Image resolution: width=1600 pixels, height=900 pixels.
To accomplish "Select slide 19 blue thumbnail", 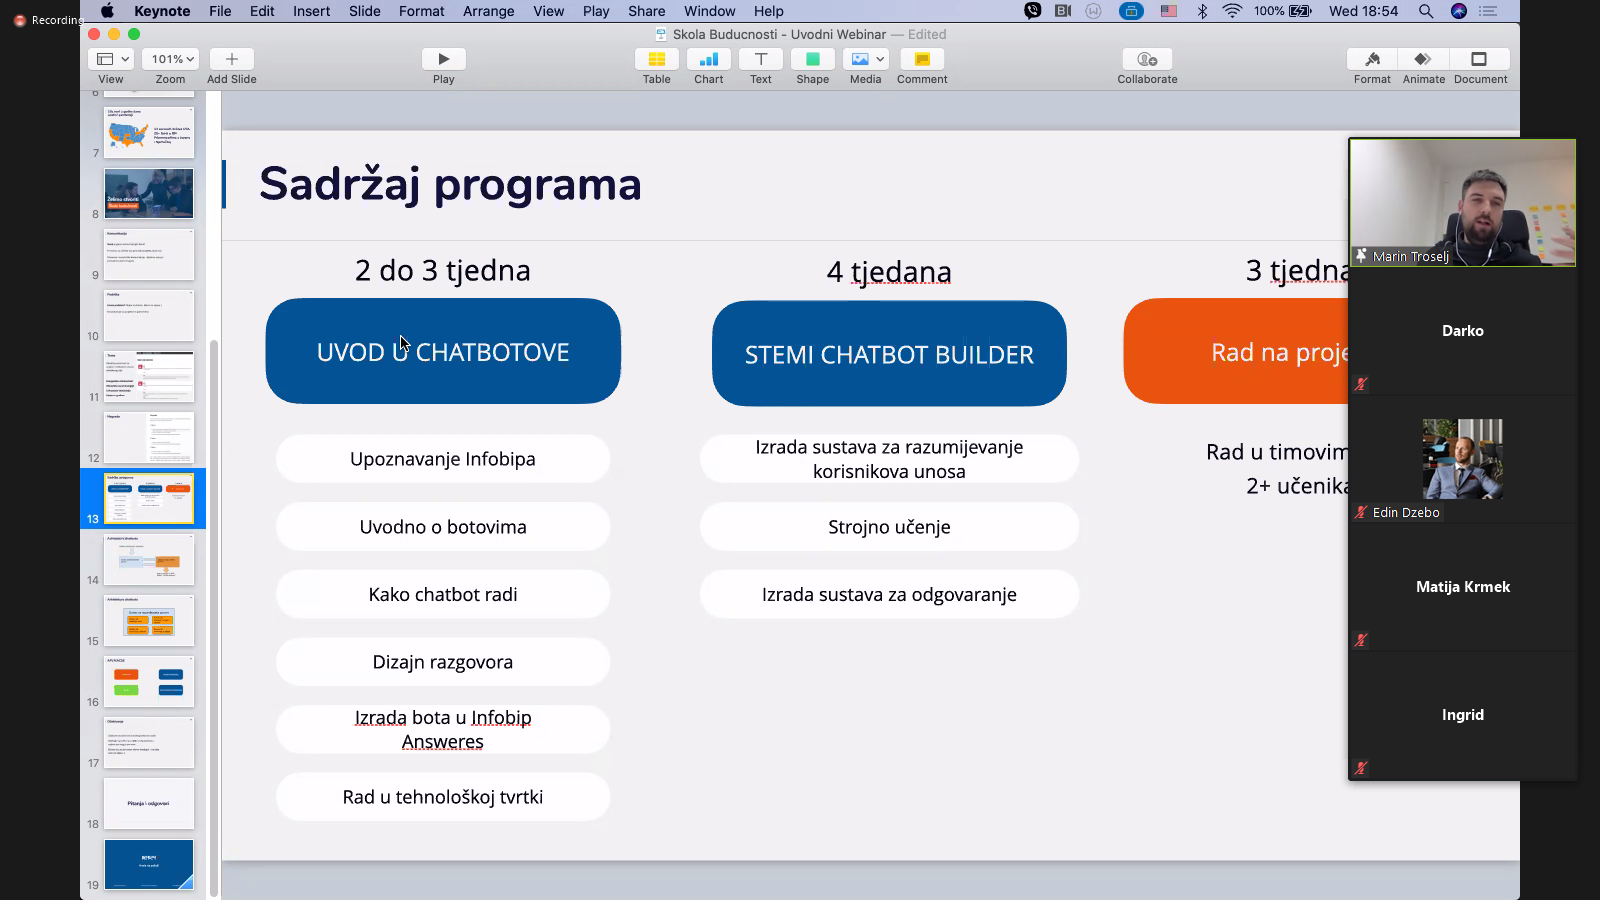I will click(x=149, y=864).
